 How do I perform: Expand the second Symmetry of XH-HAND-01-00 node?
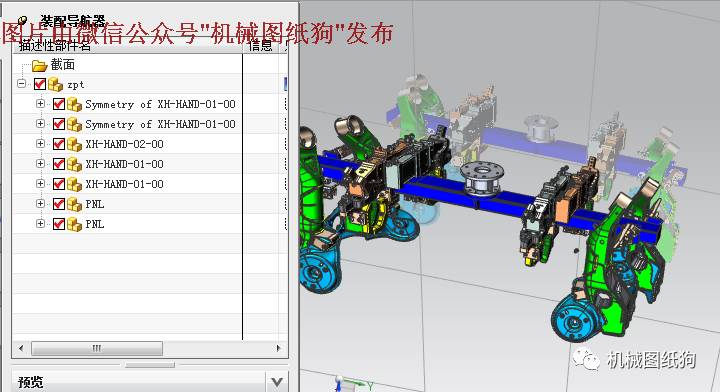pyautogui.click(x=40, y=124)
